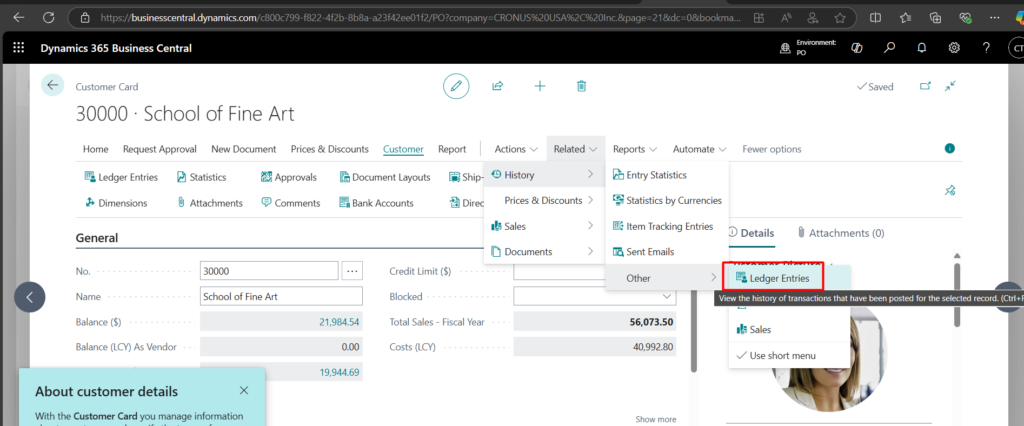Screen dimensions: 1024x426
Task: Click the Name input field
Action: 280,297
